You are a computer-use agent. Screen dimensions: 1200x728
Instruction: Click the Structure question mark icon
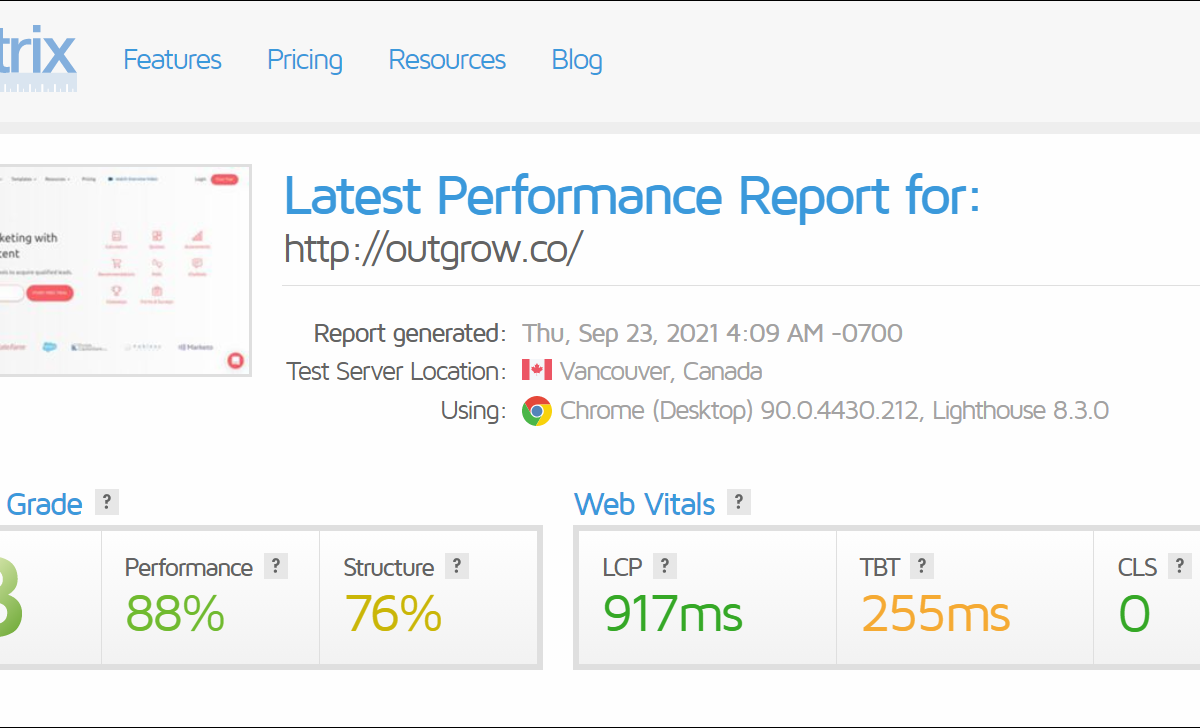[x=457, y=566]
